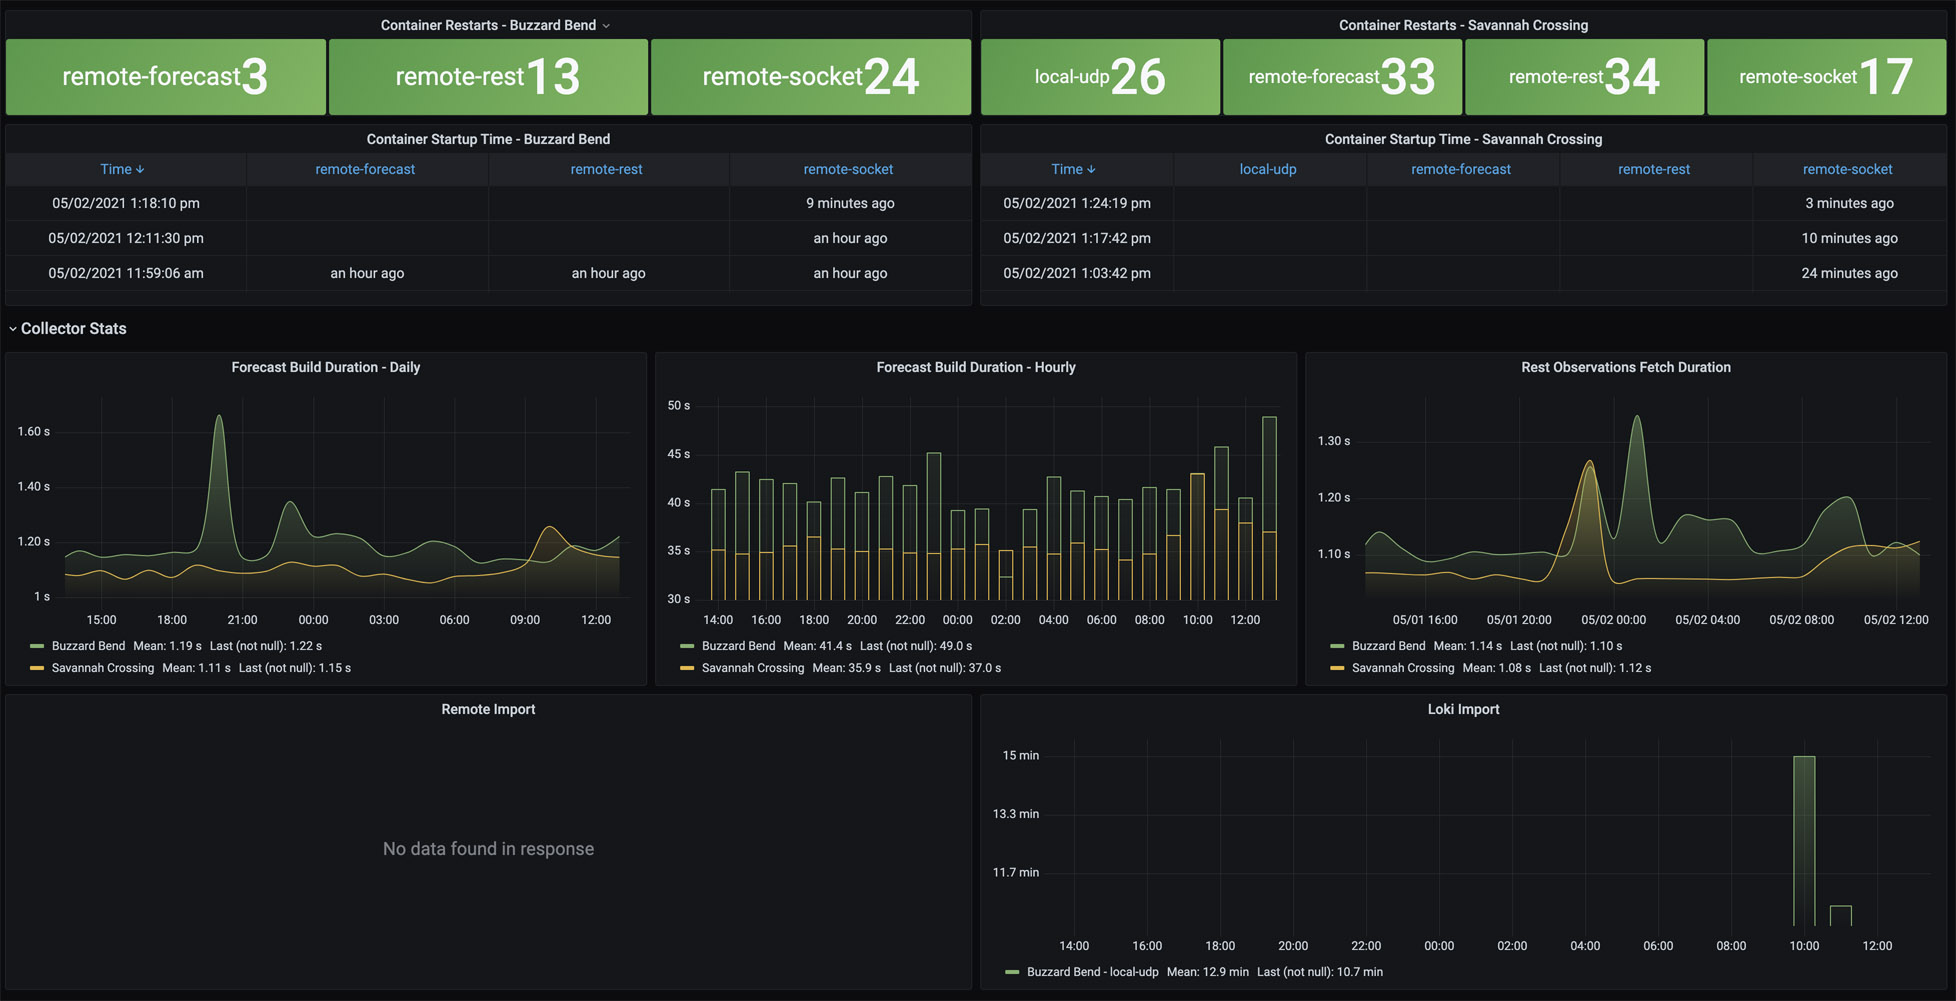Select the local-udp 26 stat tile

[1100, 77]
